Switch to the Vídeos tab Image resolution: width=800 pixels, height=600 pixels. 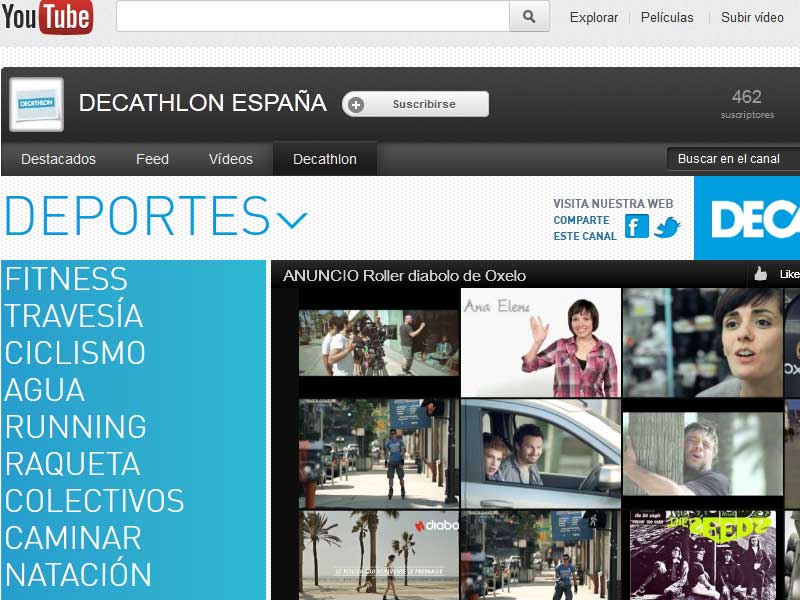pos(231,159)
